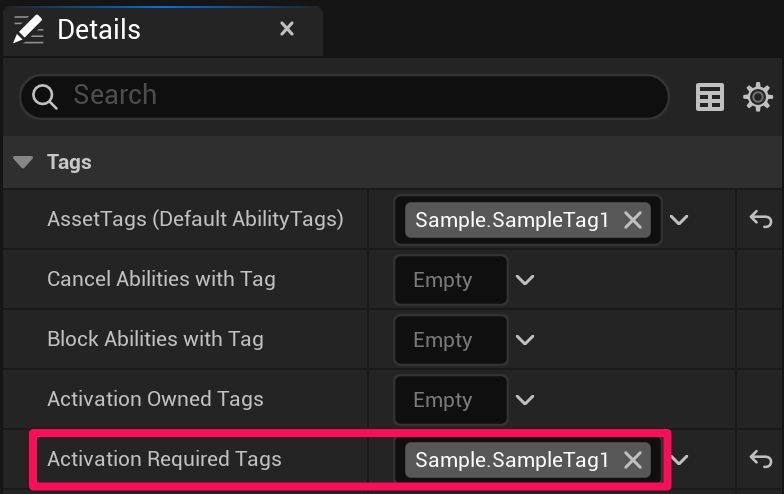Select the Details tab
Screen dimensions: 784x494
(99, 30)
